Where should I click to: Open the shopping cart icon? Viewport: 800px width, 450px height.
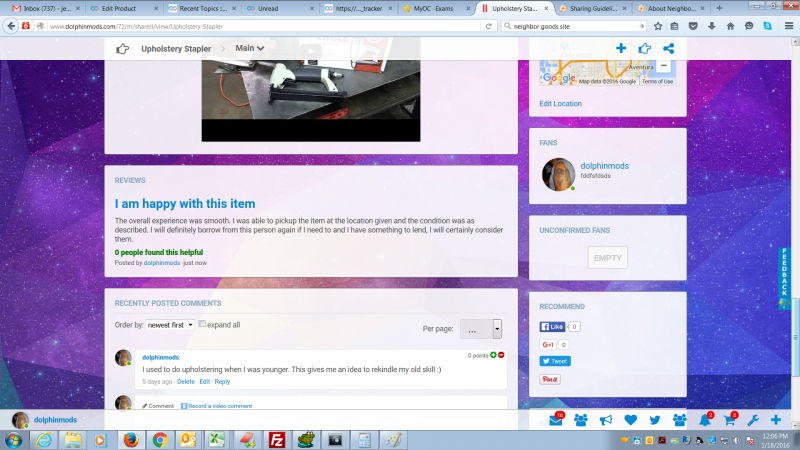[x=730, y=420]
